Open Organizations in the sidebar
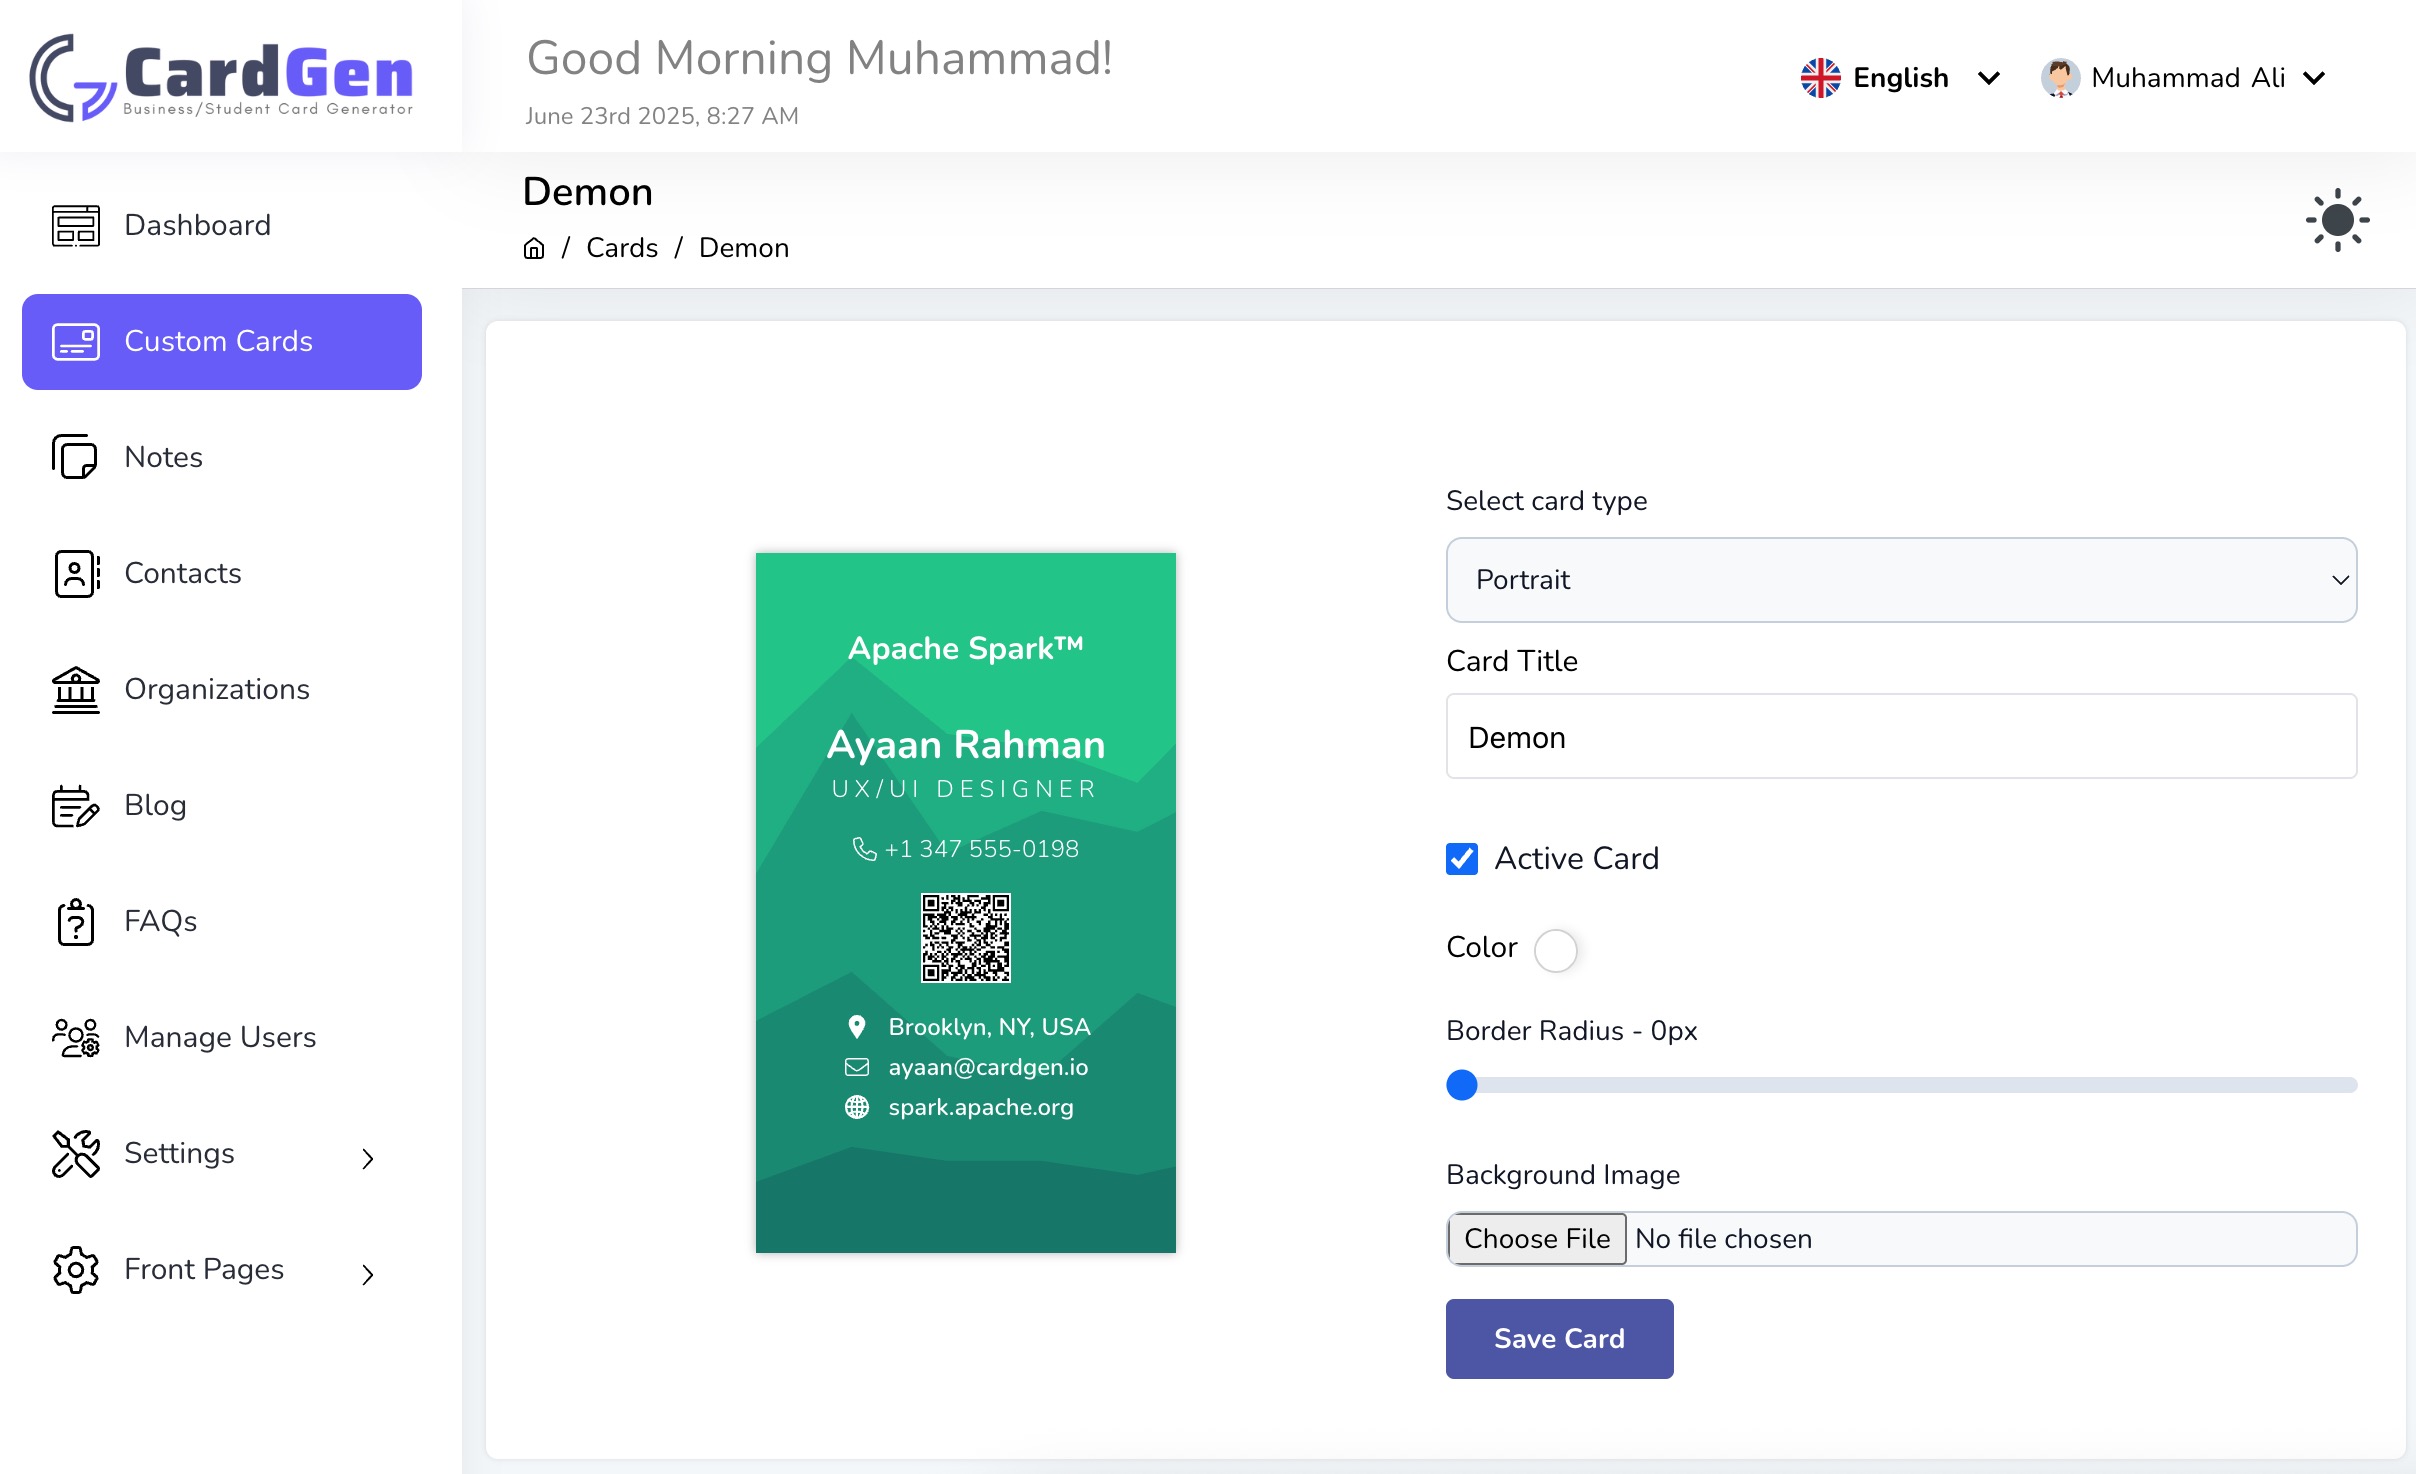The height and width of the screenshot is (1474, 2416). point(222,689)
